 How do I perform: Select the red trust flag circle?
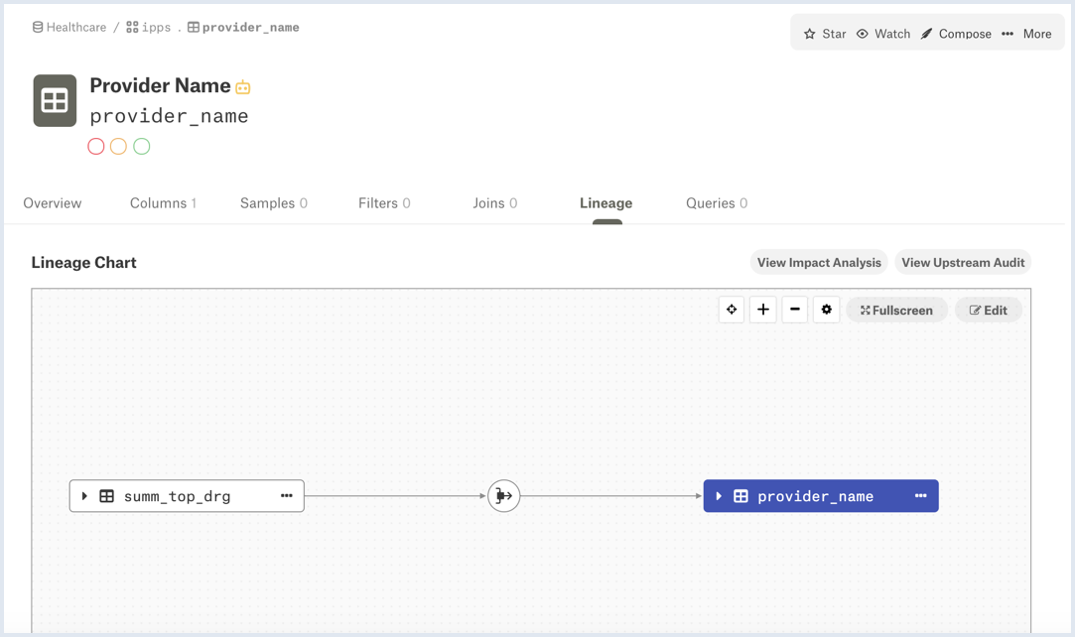(96, 146)
